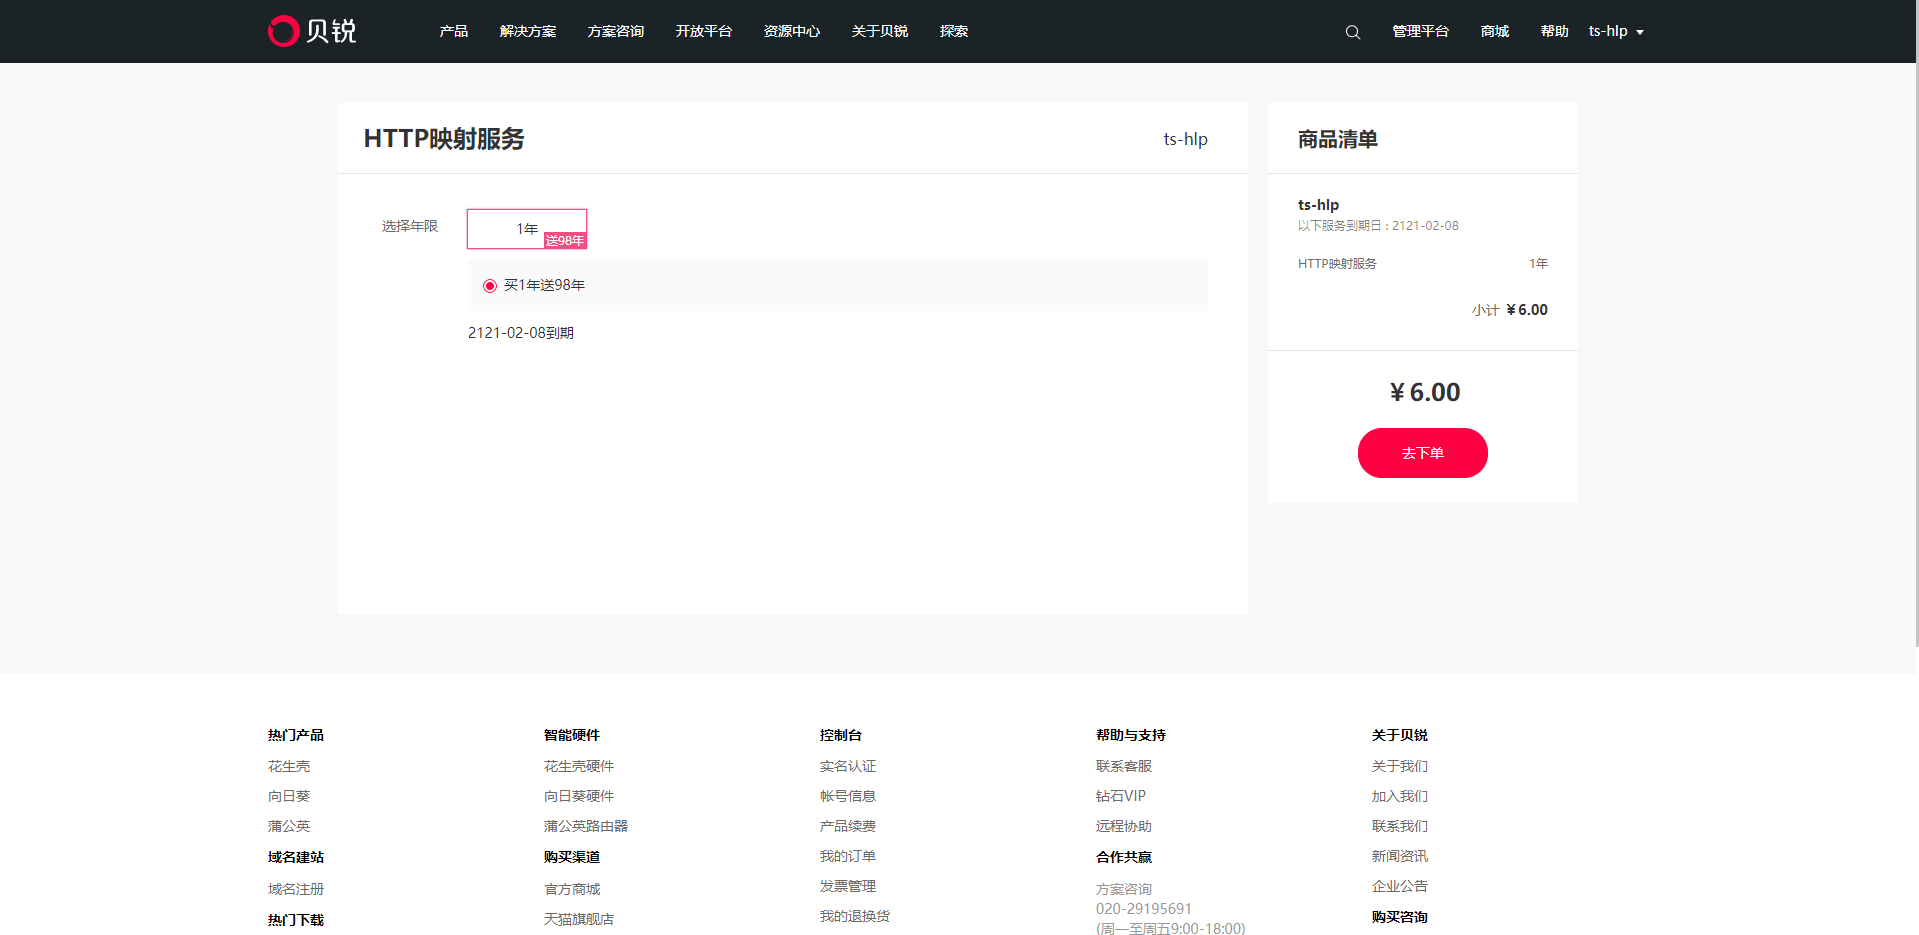
Task: Click the 2121-02-08到期 expiry text
Action: tap(521, 333)
